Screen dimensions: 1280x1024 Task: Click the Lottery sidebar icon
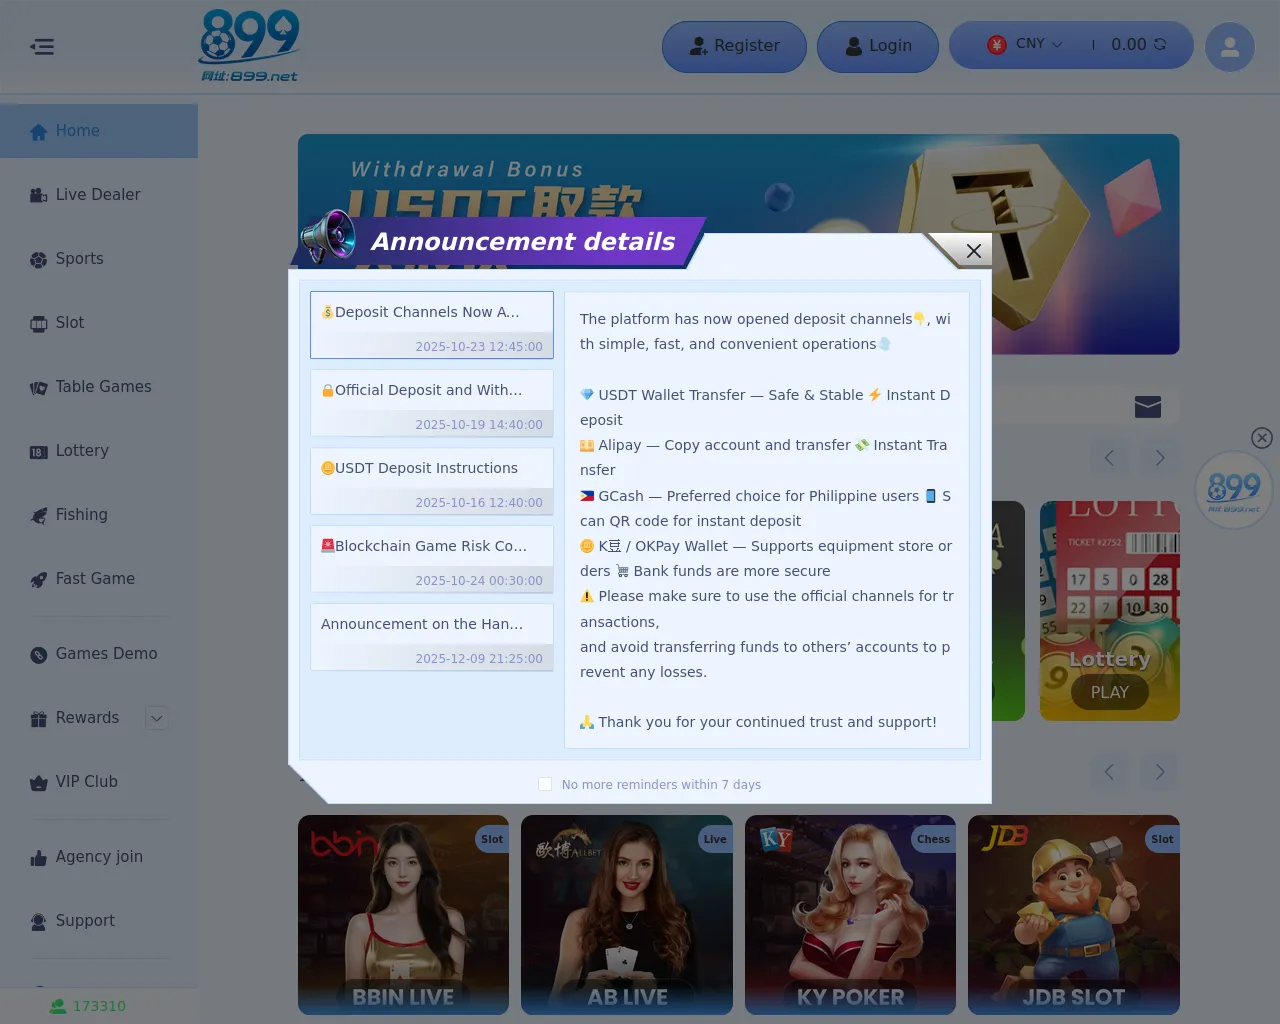(x=39, y=452)
